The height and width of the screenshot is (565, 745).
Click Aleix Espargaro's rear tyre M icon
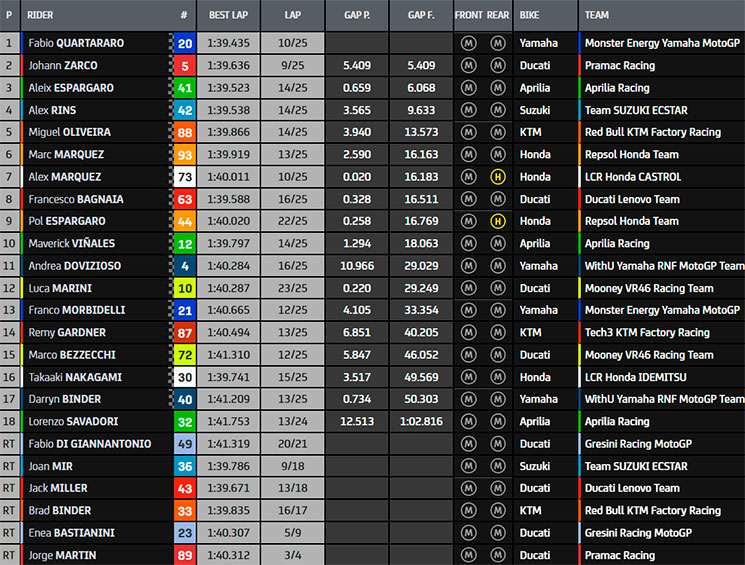click(497, 88)
